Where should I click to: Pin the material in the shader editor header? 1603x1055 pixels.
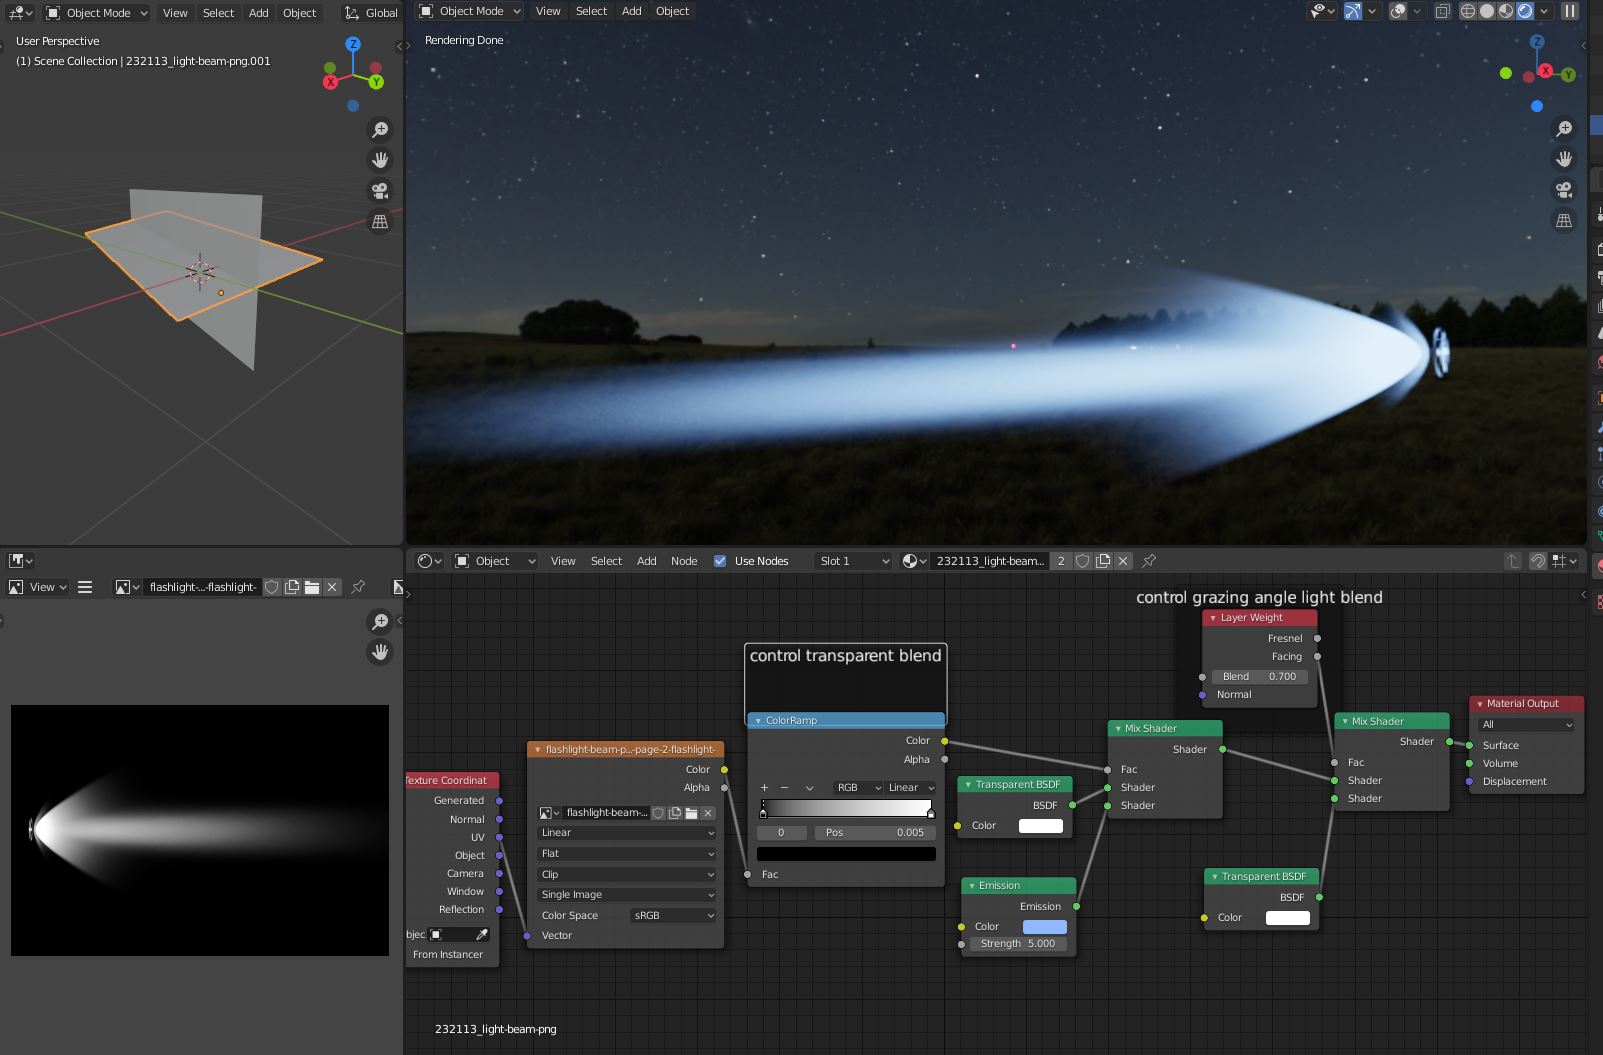pyautogui.click(x=1151, y=561)
